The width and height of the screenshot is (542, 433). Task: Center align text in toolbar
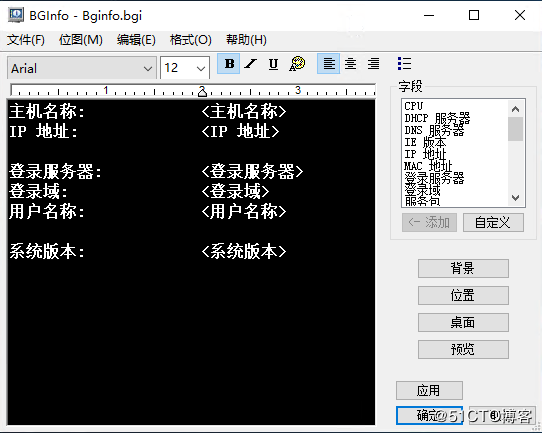click(x=351, y=64)
